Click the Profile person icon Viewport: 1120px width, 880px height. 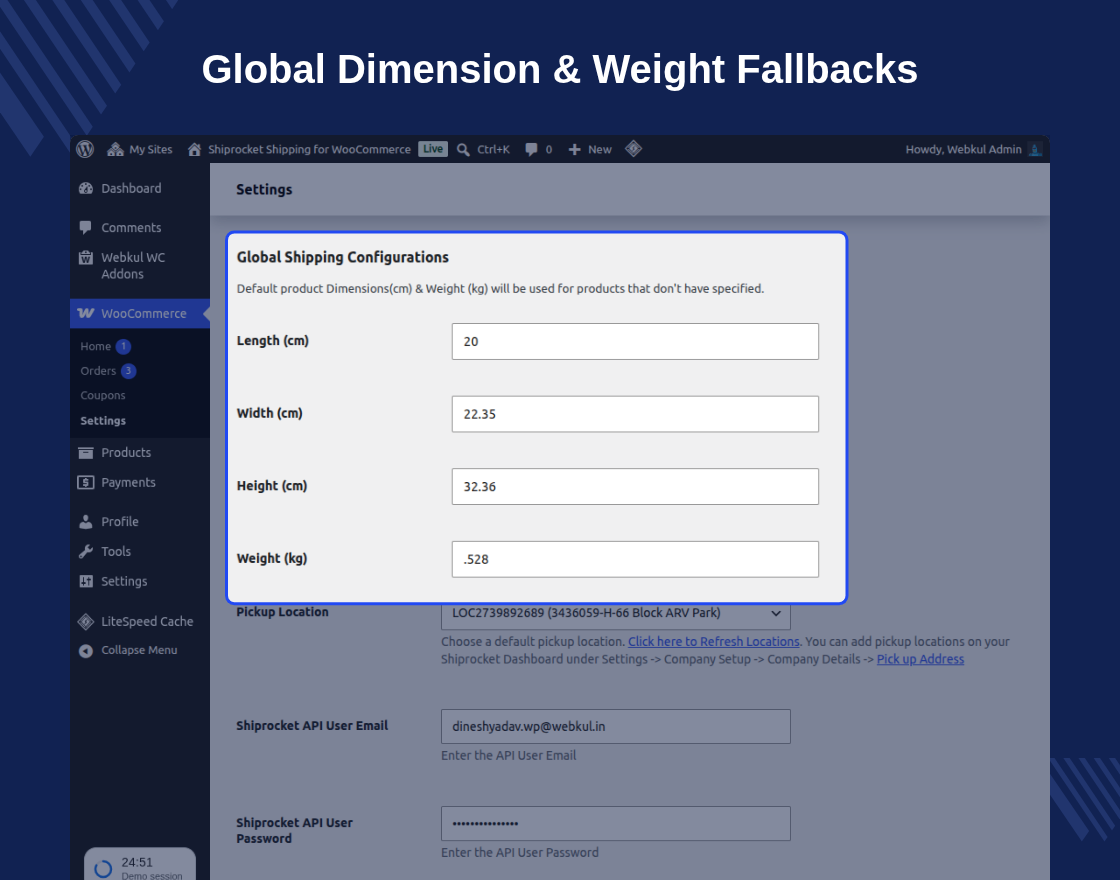point(86,522)
